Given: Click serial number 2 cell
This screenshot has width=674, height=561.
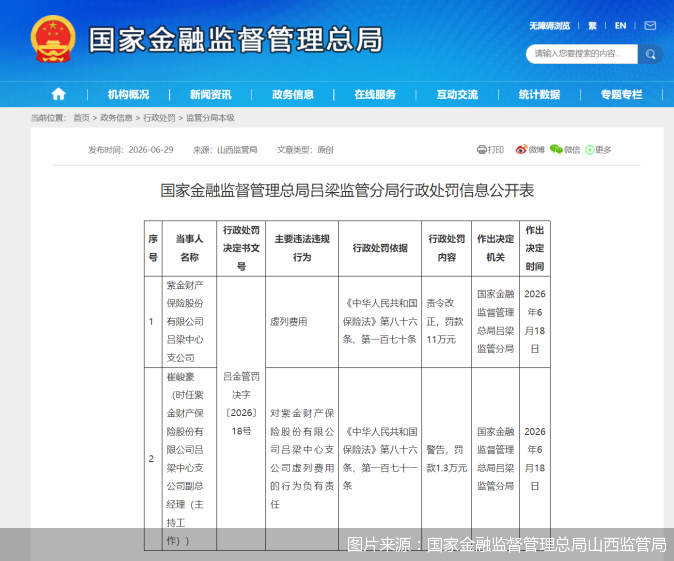Looking at the screenshot, I should point(153,459).
